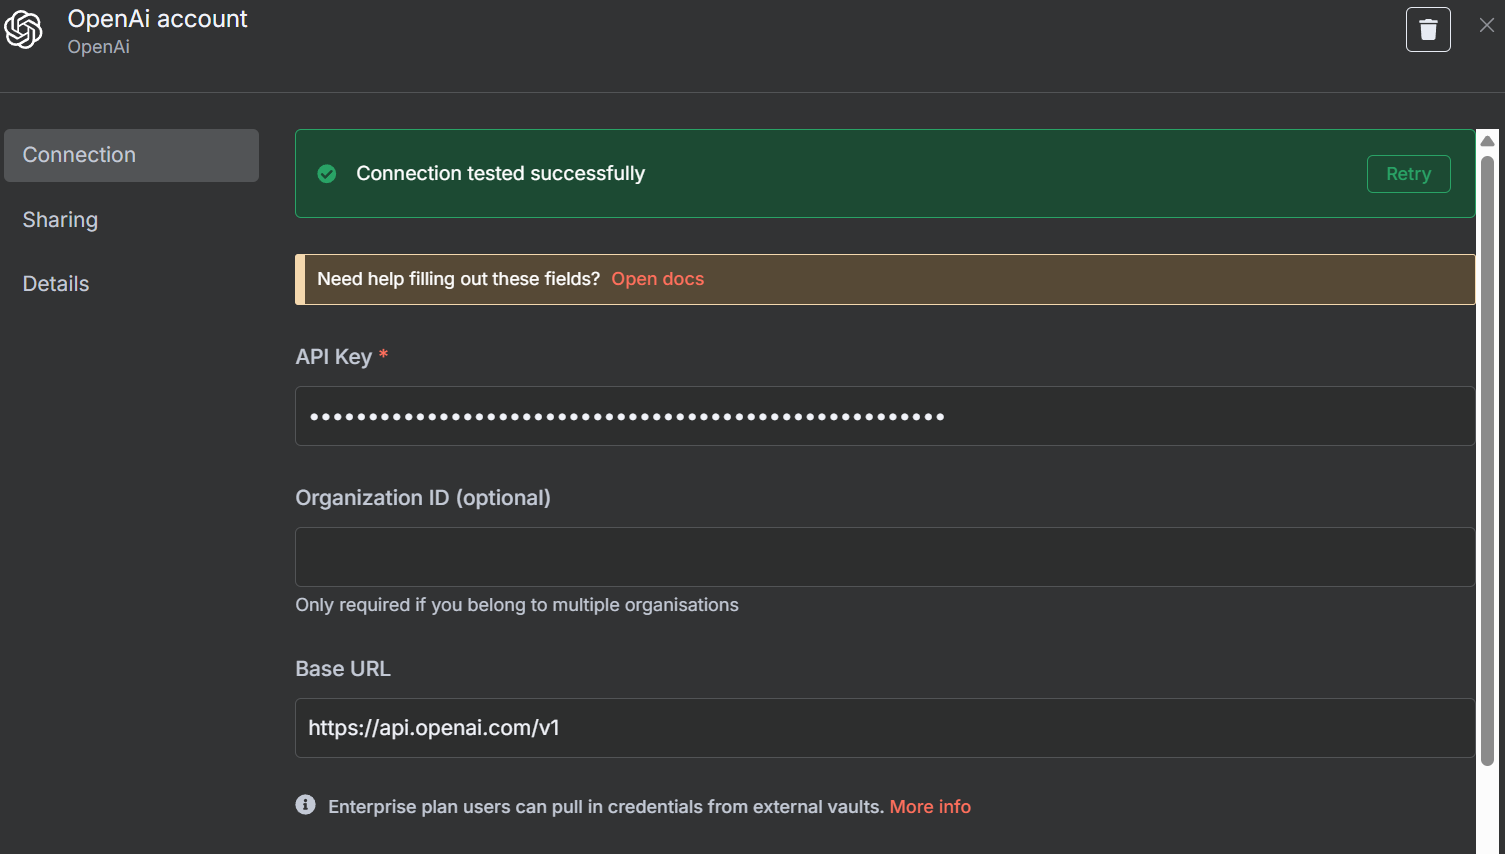The height and width of the screenshot is (854, 1505).
Task: Focus the API Key field
Action: (884, 416)
